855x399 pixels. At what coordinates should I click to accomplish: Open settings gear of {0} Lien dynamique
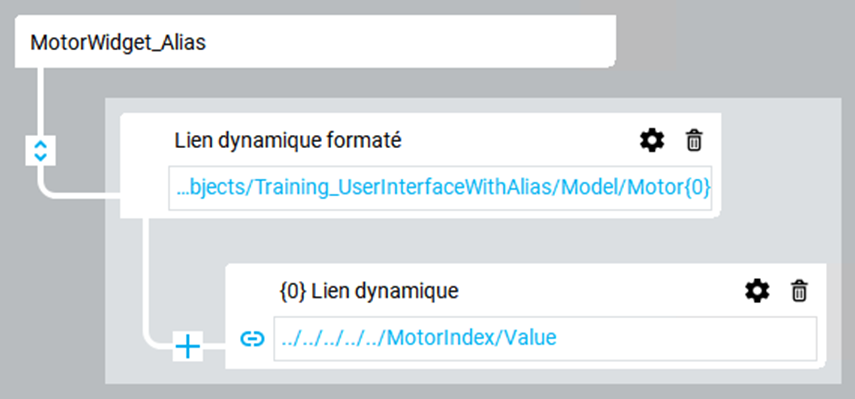pyautogui.click(x=757, y=292)
